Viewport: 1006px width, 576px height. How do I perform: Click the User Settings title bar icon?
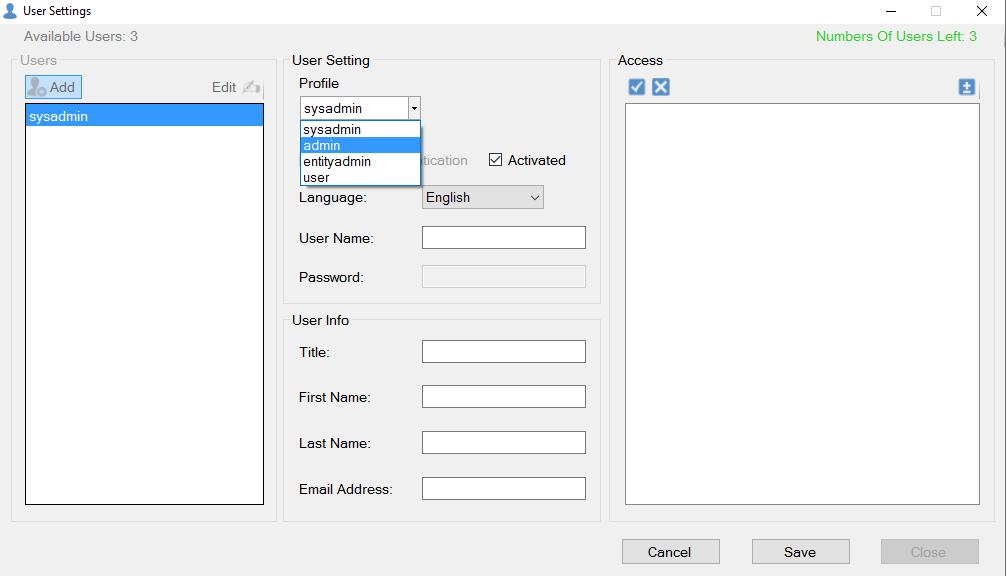(x=10, y=11)
